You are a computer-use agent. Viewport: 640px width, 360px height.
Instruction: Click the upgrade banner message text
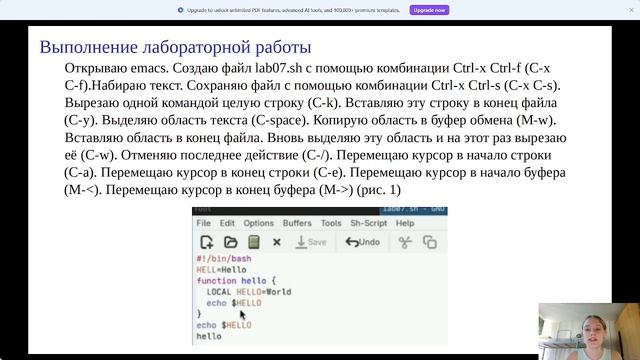click(x=293, y=10)
